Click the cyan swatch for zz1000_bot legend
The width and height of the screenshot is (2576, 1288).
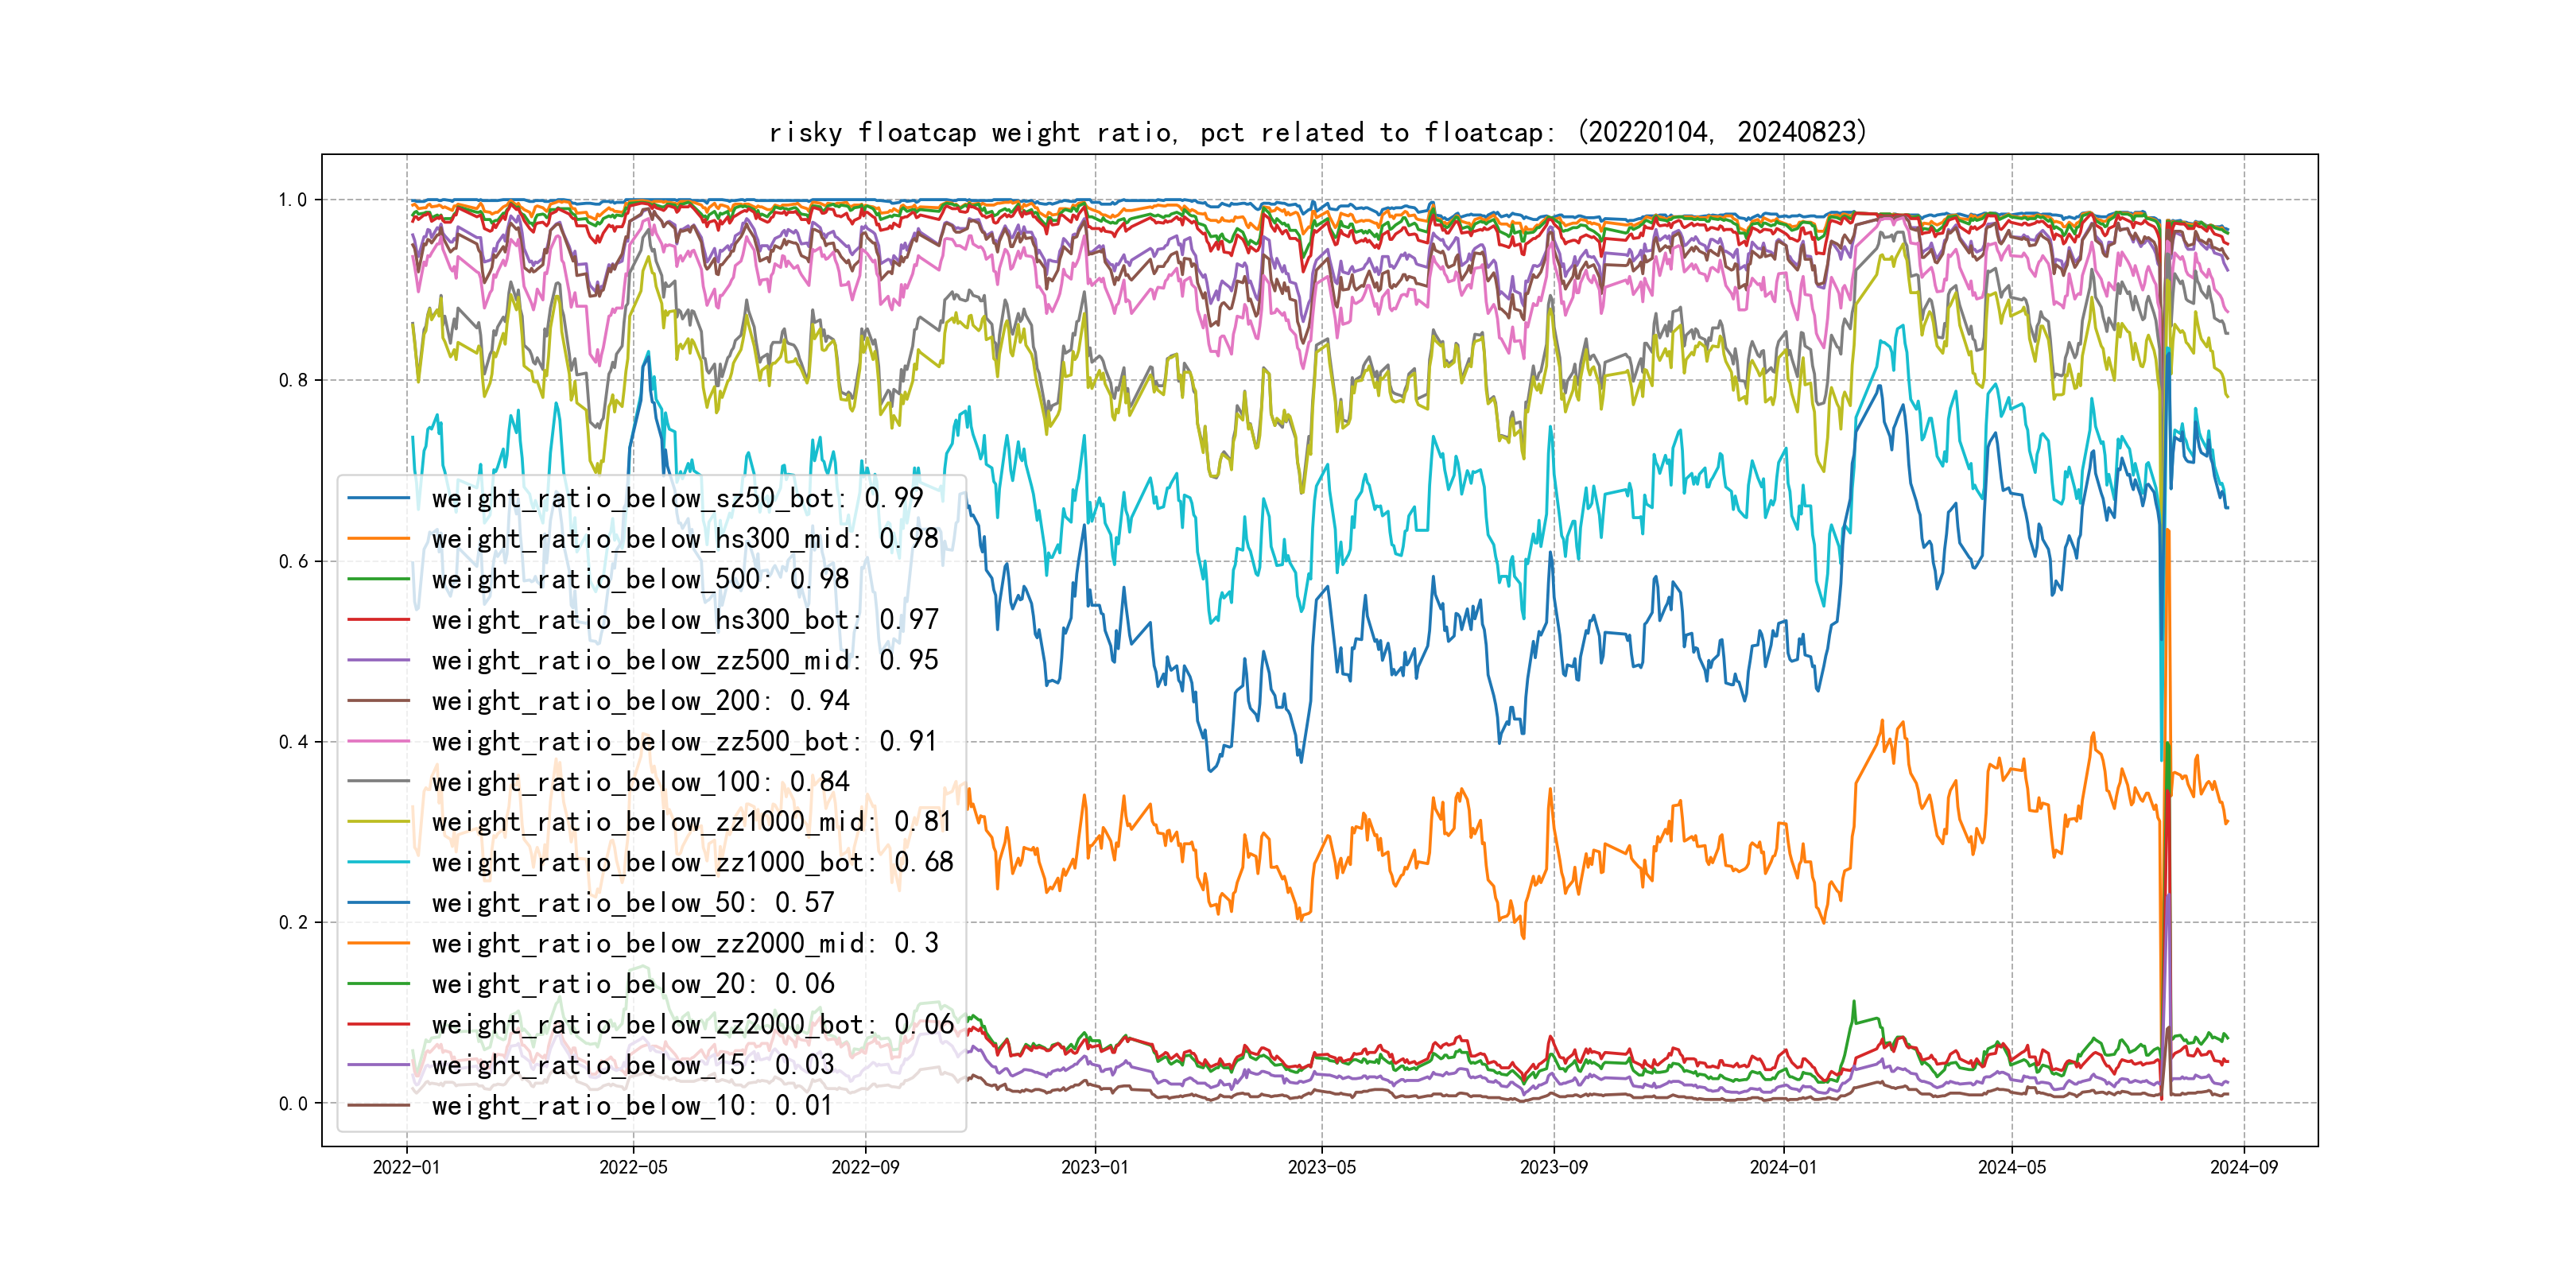[x=378, y=862]
